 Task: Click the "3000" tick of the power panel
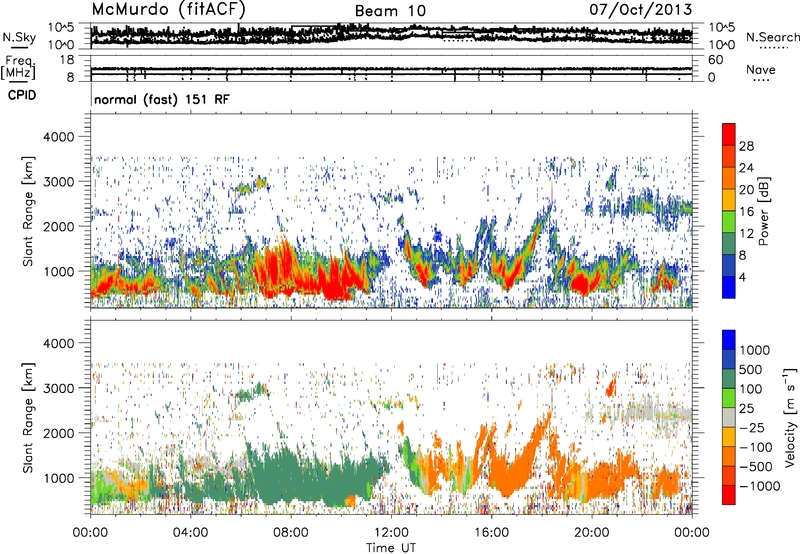(59, 182)
